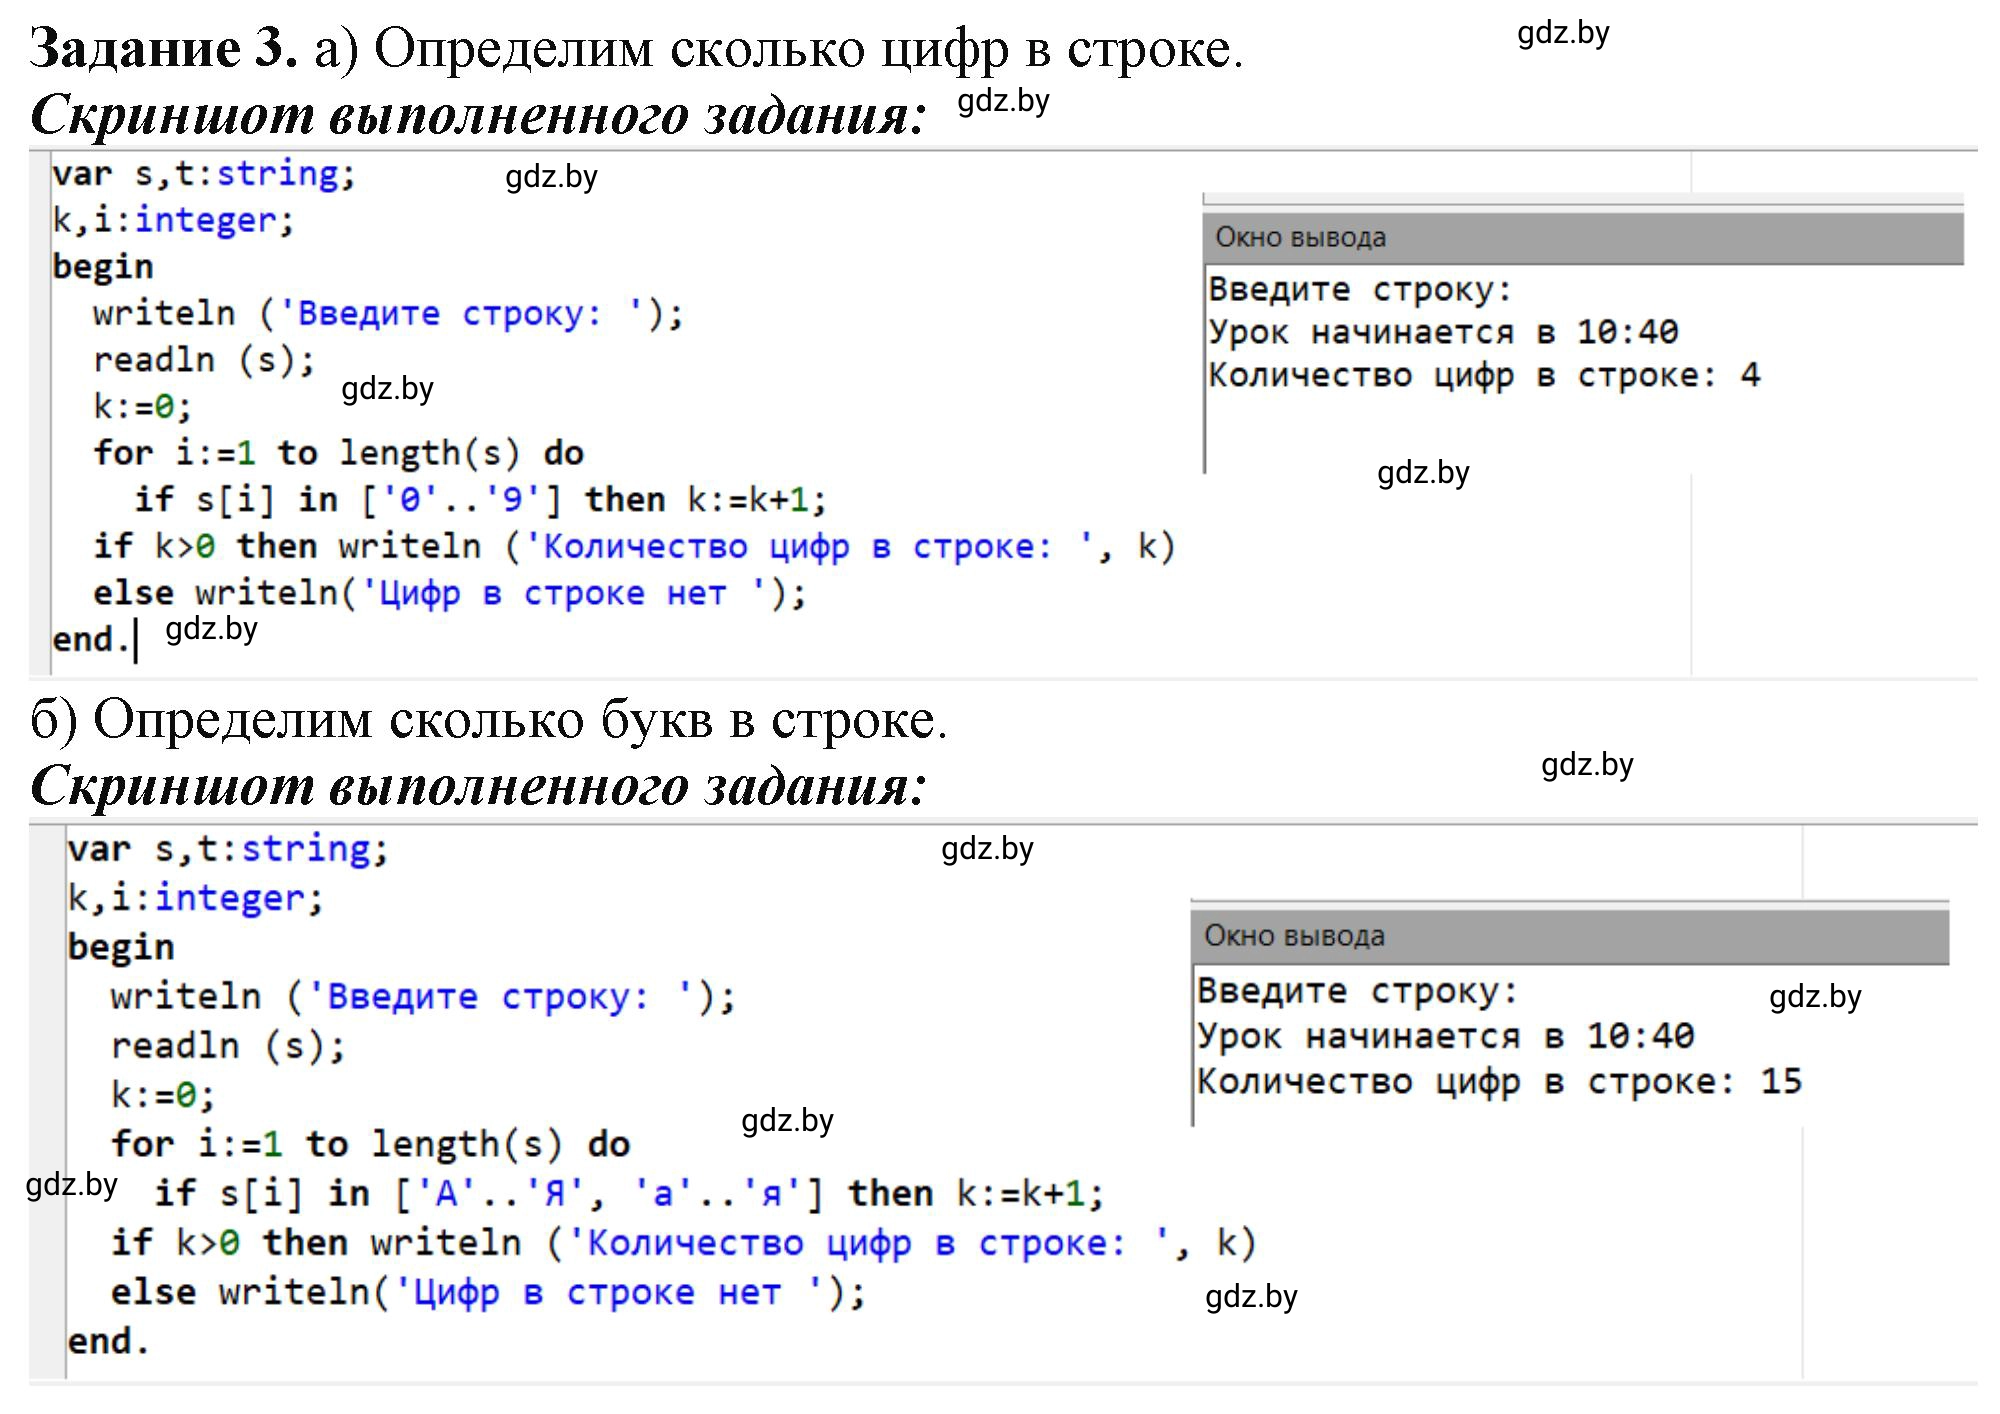The height and width of the screenshot is (1414, 2000).
Task: Click output 'Количество цифр в строке: 15'
Action: 1500,1082
